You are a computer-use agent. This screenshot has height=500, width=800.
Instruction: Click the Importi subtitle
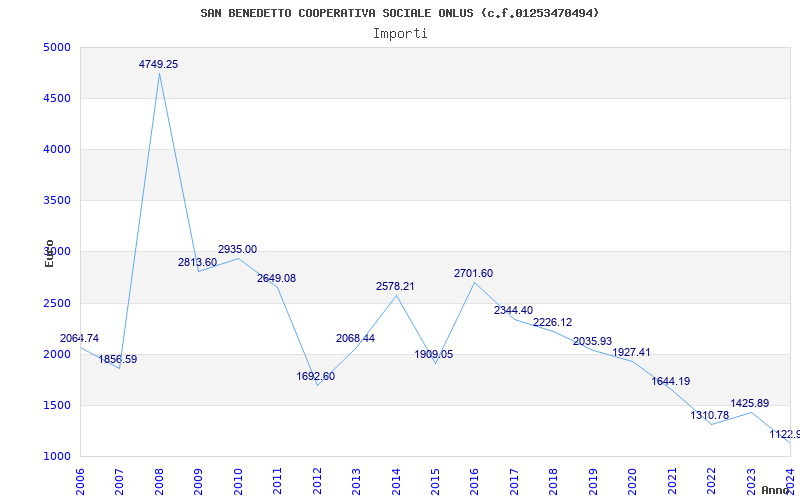400,34
